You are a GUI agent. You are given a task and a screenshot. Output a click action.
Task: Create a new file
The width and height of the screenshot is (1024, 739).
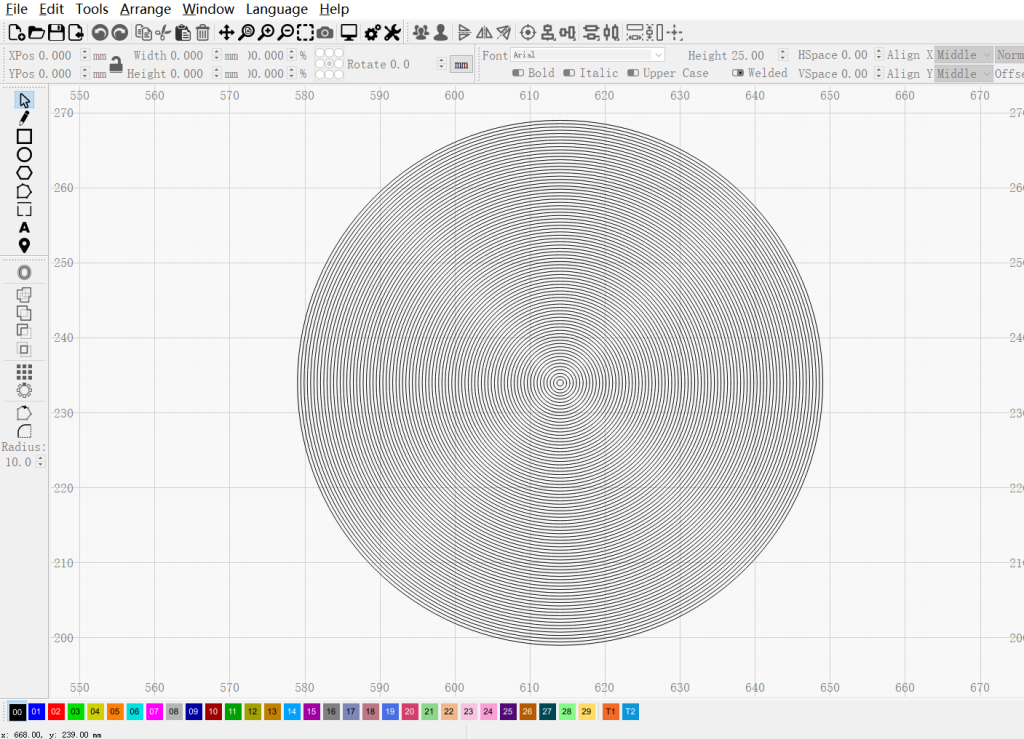[16, 33]
